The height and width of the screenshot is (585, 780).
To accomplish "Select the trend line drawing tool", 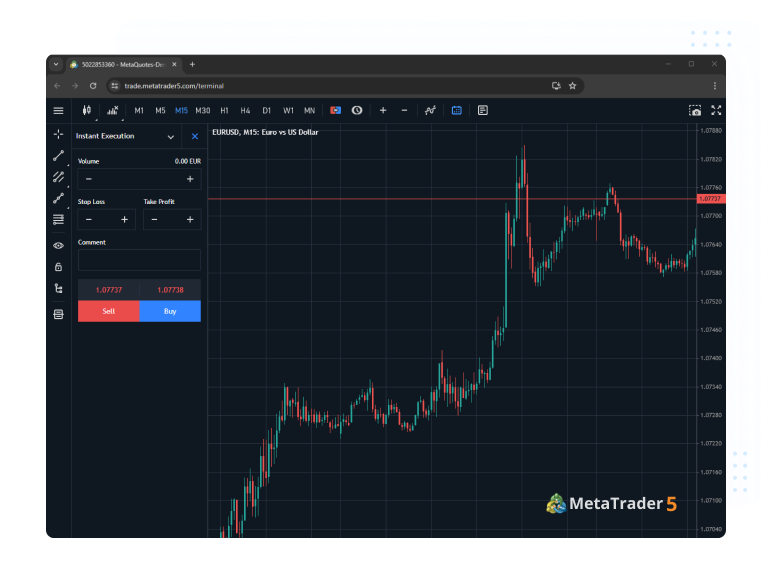I will coord(58,156).
